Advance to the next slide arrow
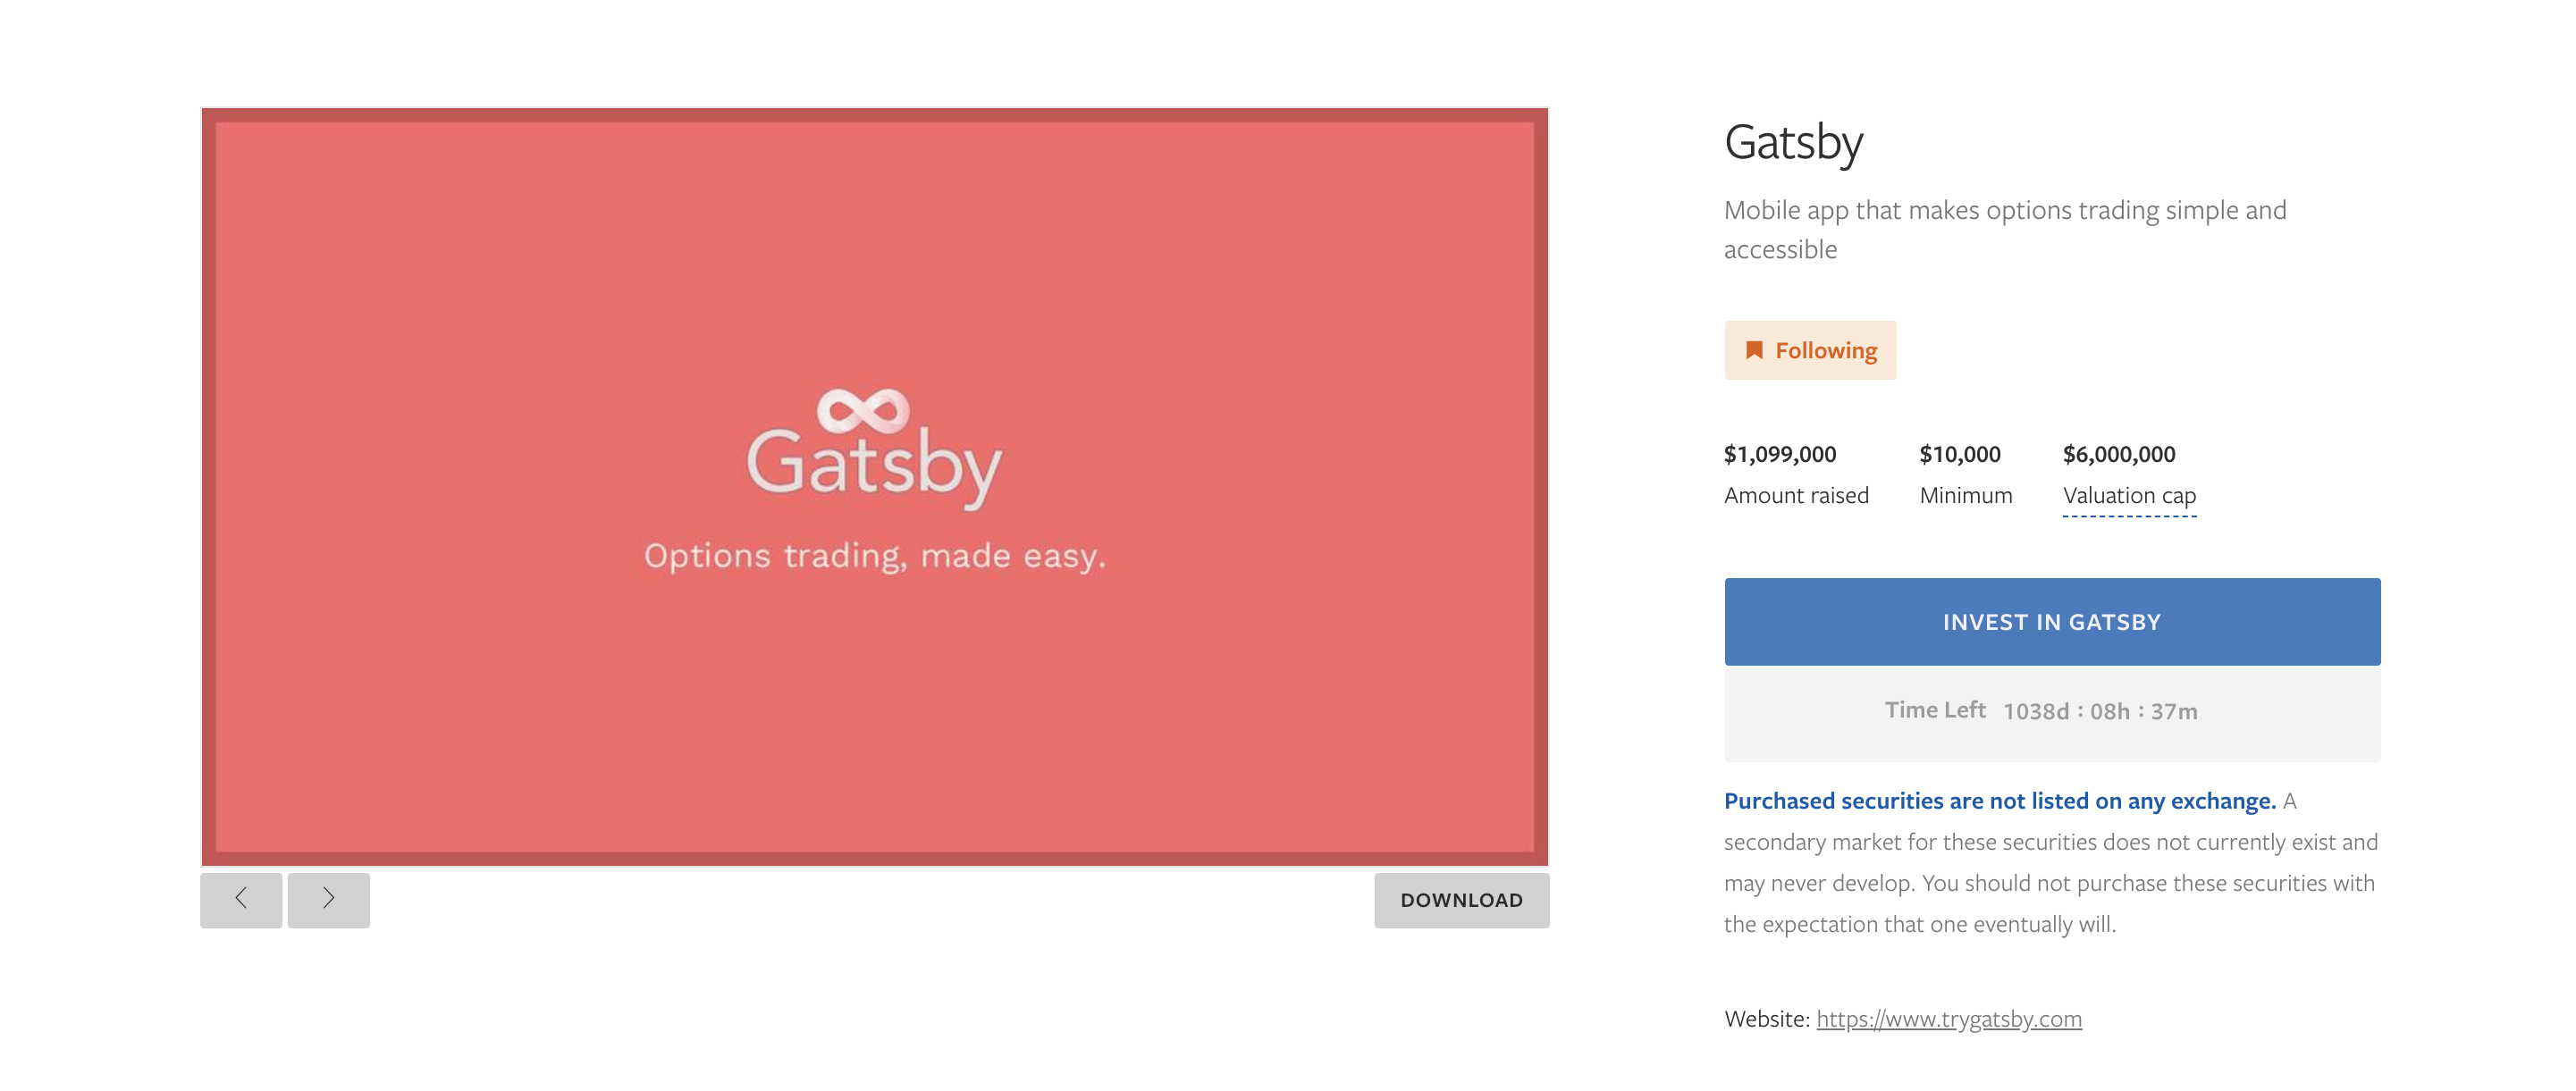Image resolution: width=2576 pixels, height=1091 pixels. coord(328,899)
